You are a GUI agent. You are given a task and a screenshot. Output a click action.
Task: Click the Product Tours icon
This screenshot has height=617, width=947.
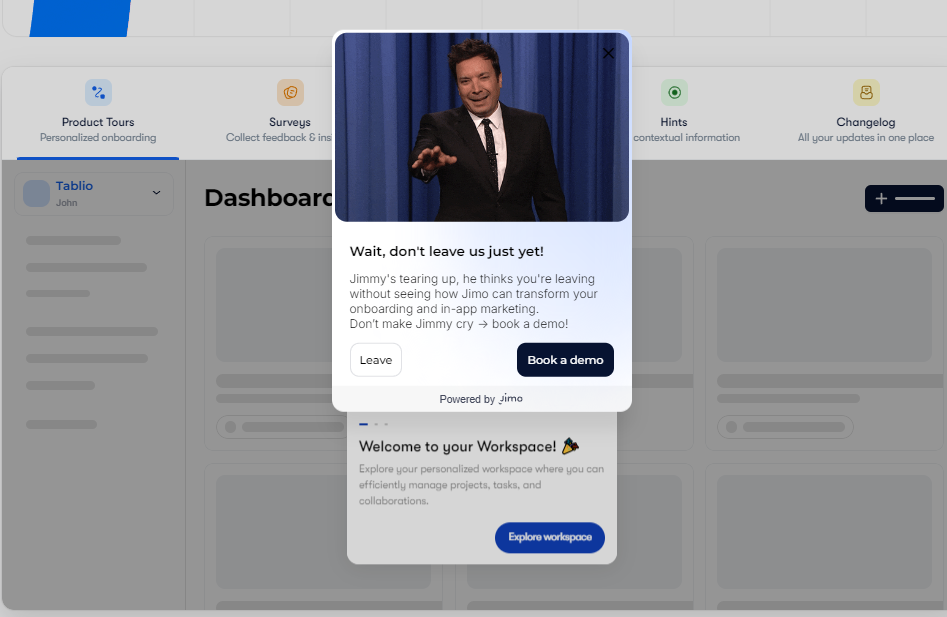pos(98,92)
